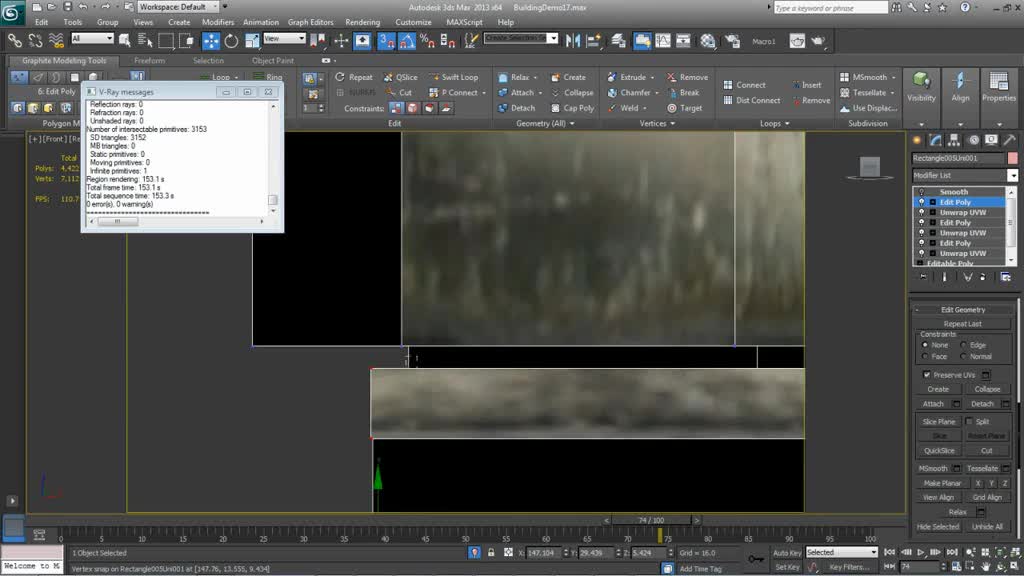Click the Repeat Last button
Viewport: 1024px width, 576px height.
(962, 324)
